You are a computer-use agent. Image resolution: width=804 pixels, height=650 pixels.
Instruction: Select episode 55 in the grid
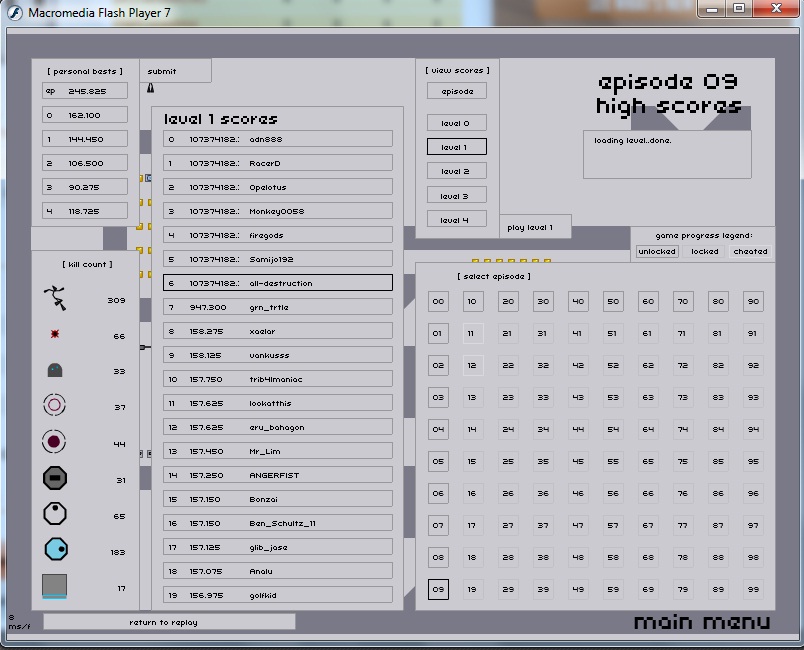(x=613, y=462)
